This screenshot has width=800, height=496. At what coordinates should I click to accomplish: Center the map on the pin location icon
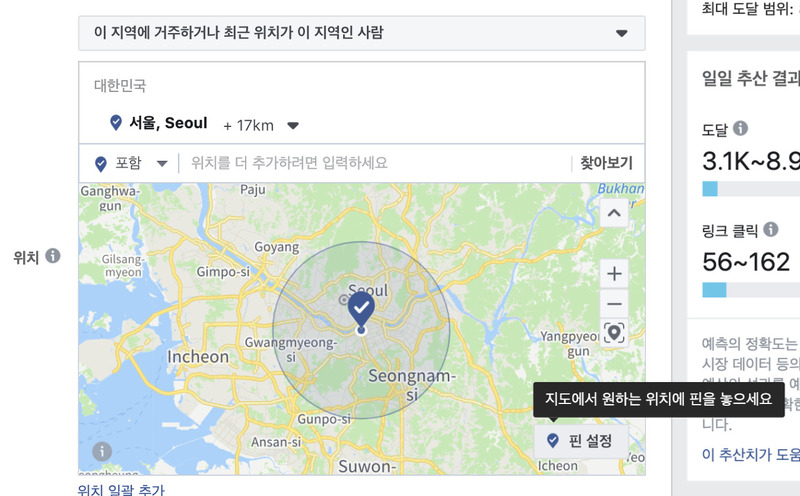[614, 333]
